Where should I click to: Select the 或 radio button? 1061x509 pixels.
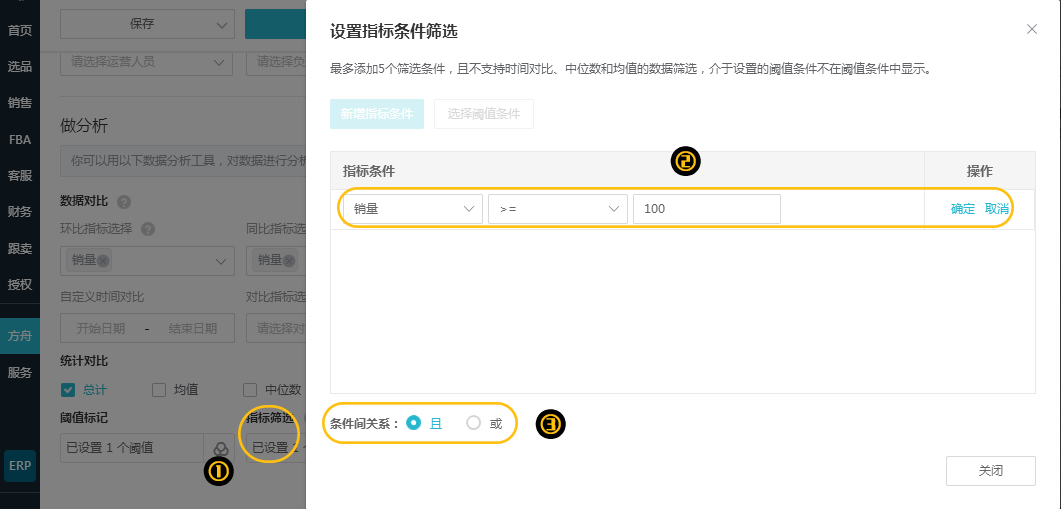pos(474,423)
